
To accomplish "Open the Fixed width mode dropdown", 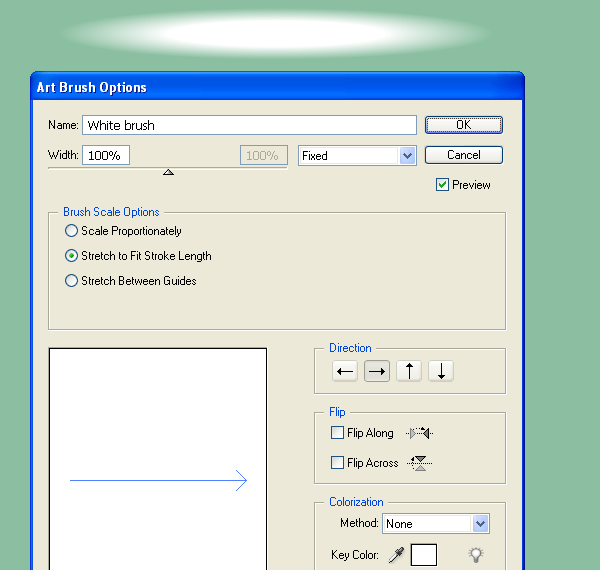I will tap(357, 156).
